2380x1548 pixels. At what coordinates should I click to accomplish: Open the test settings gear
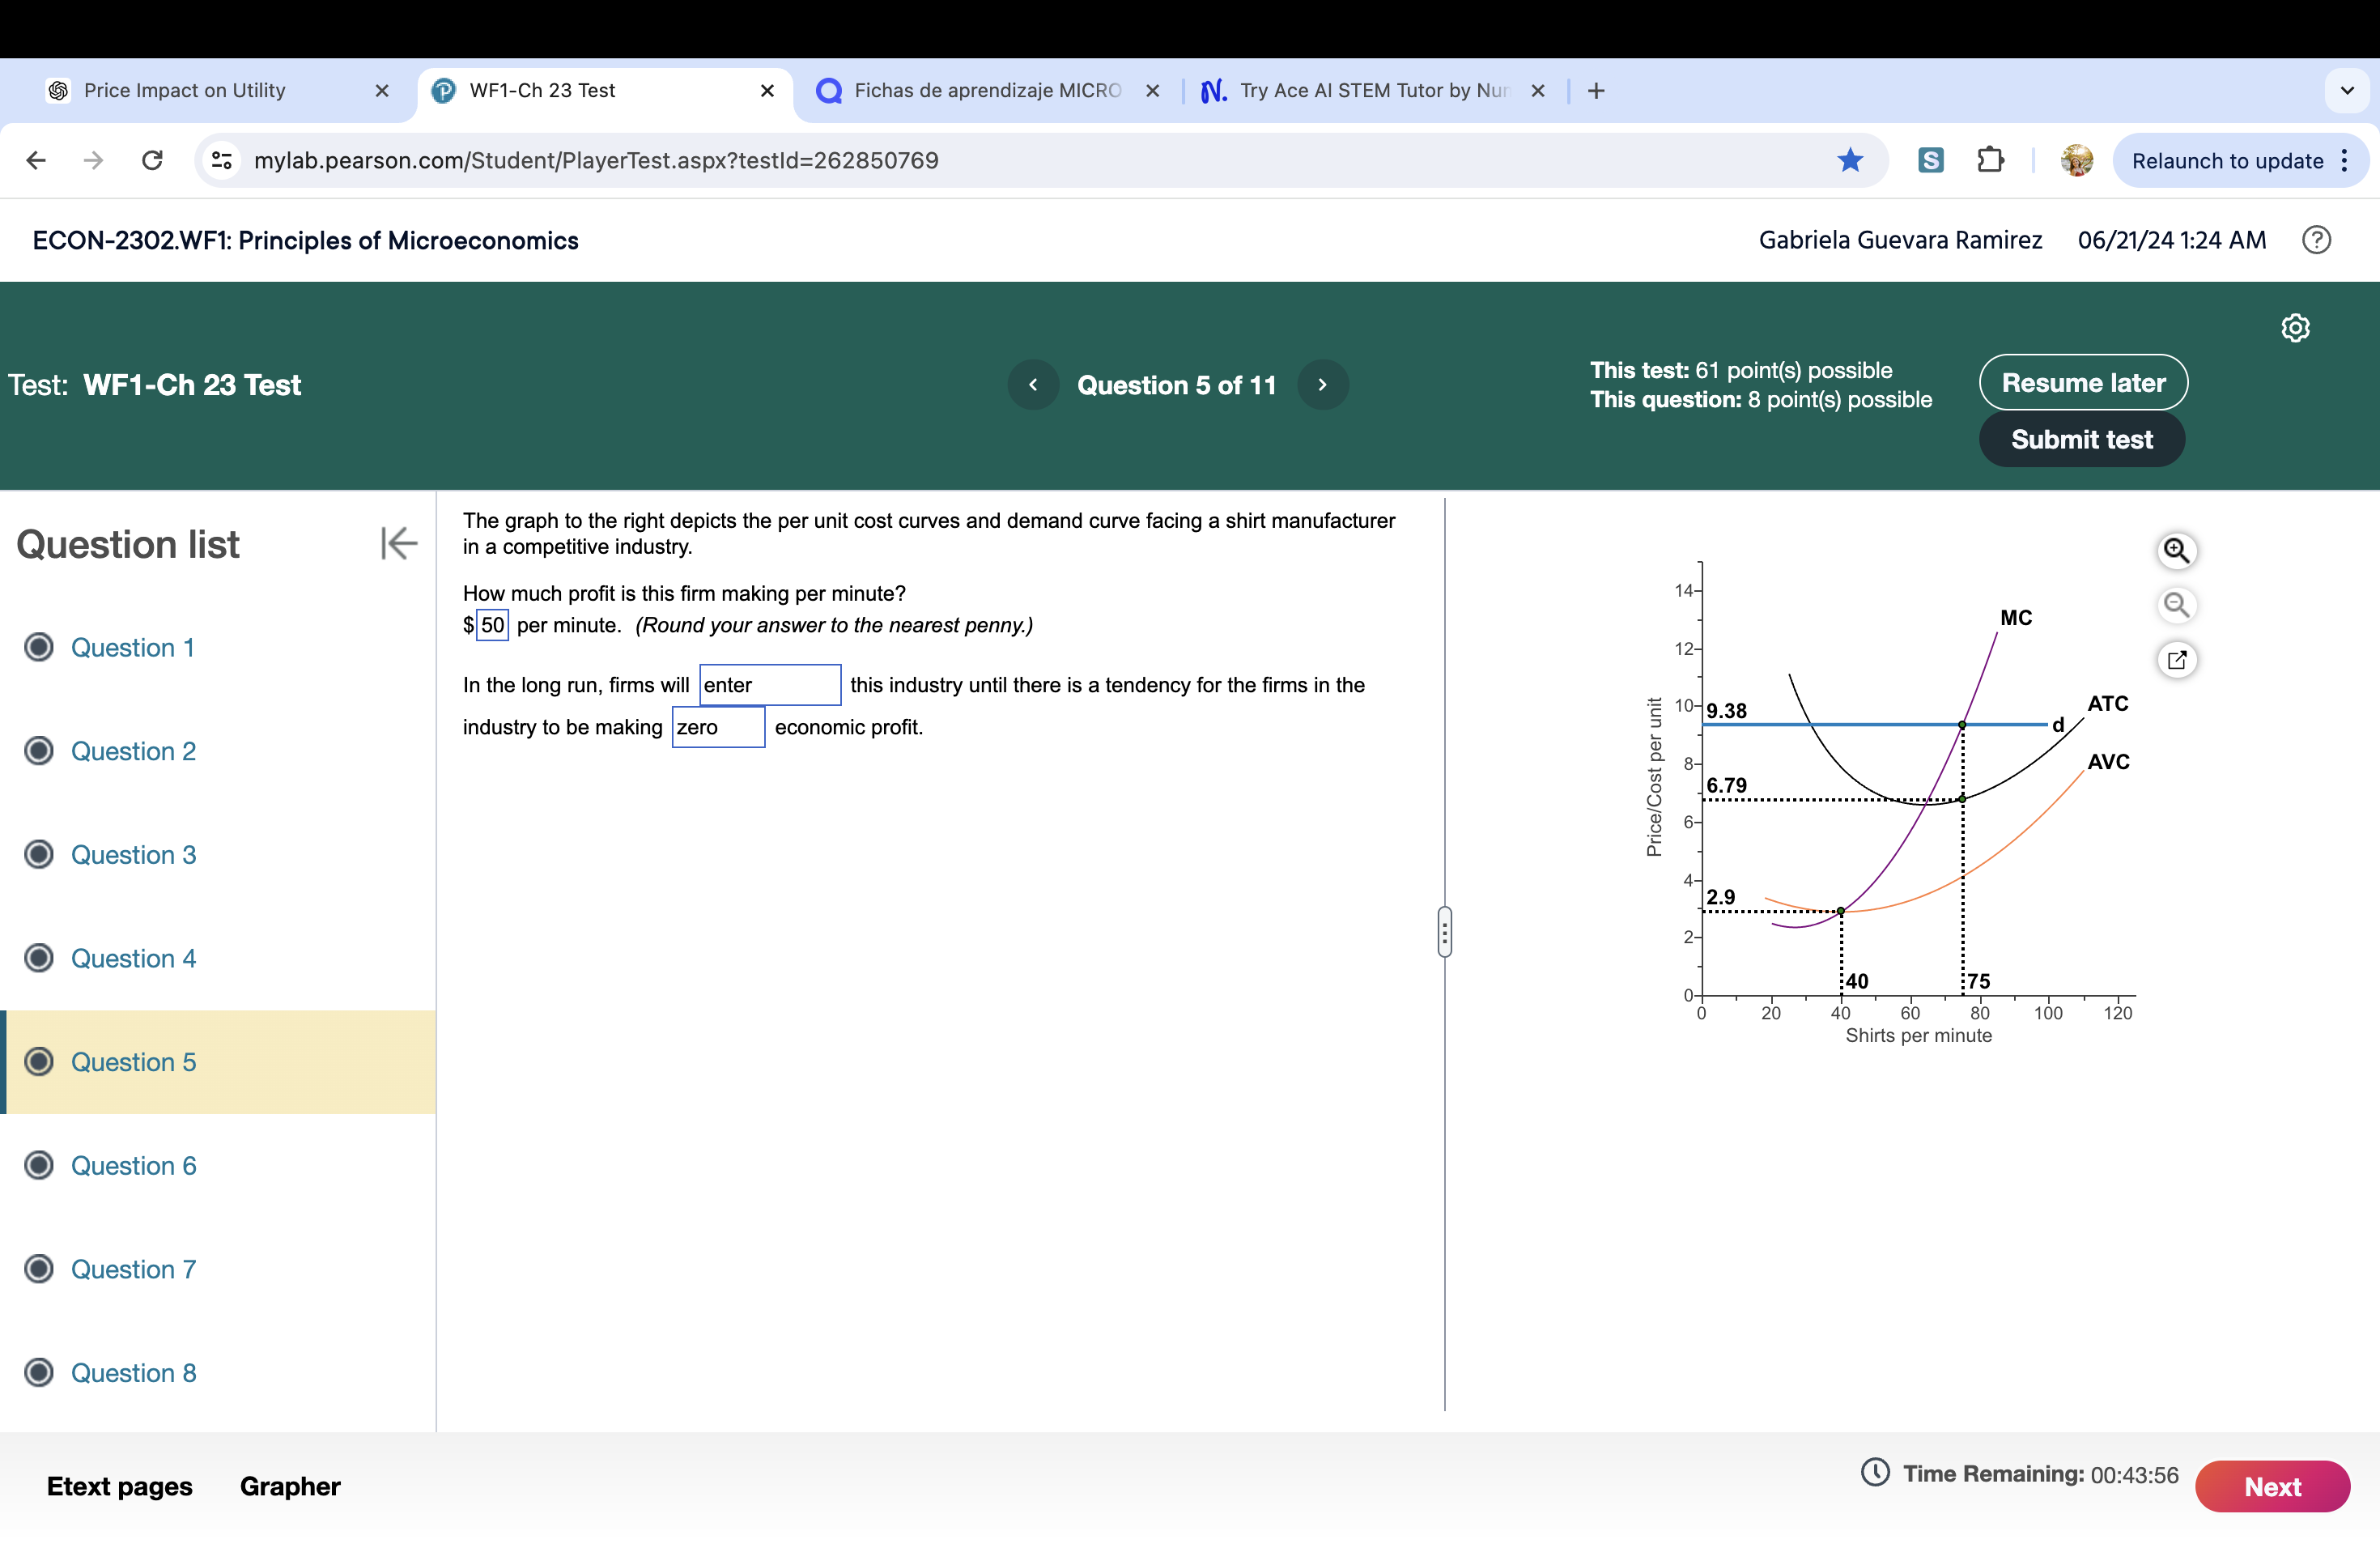point(2295,327)
